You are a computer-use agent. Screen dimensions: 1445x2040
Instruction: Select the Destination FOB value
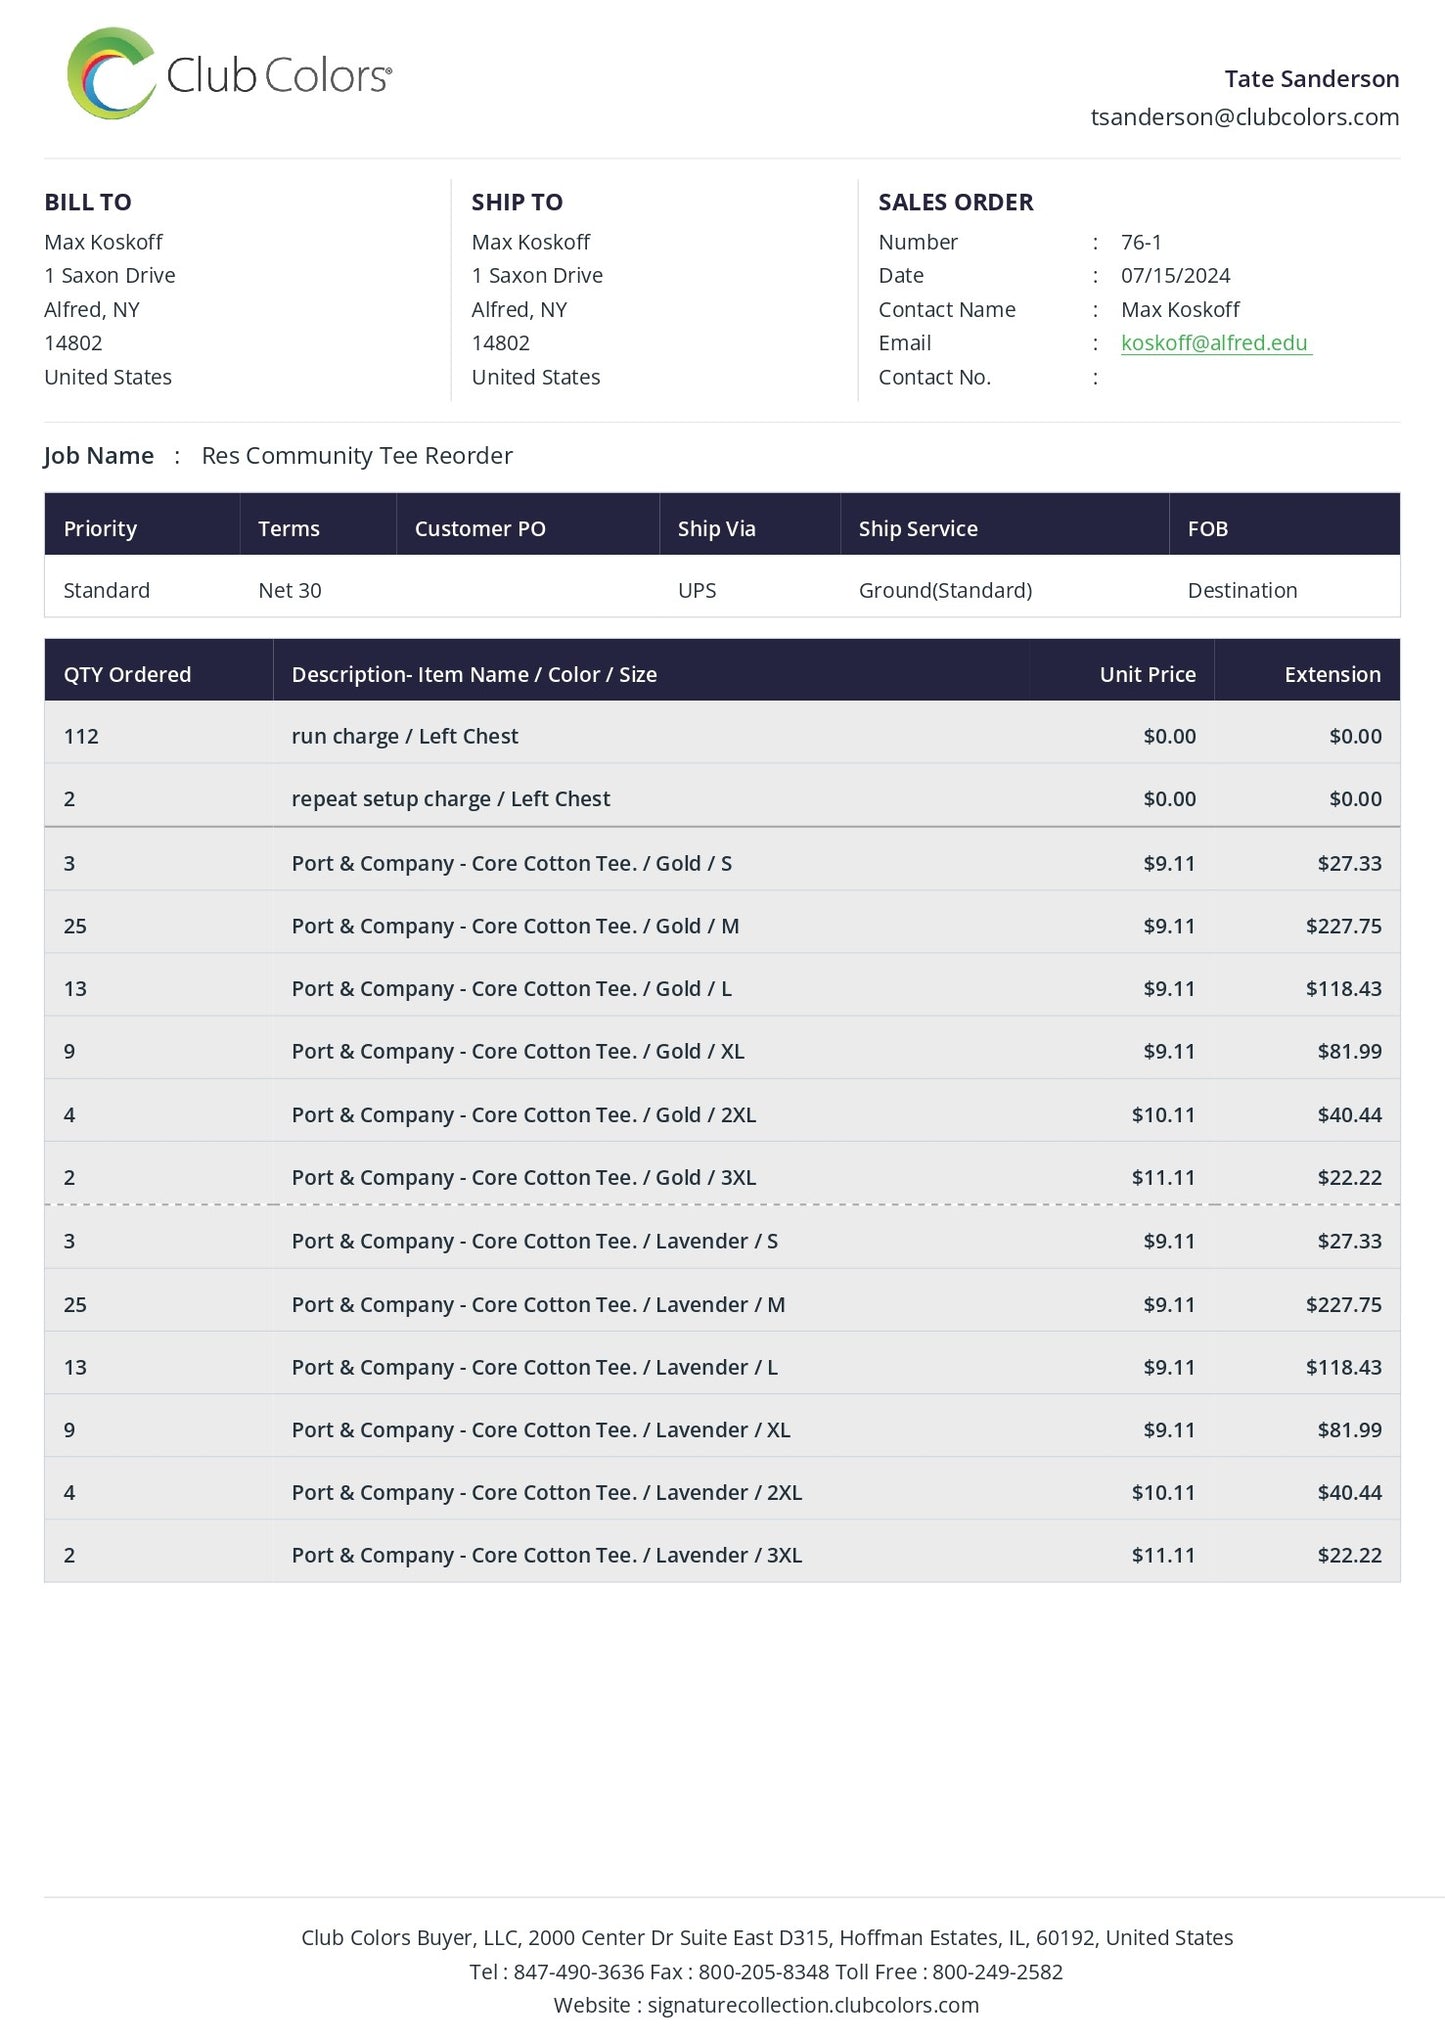1242,590
